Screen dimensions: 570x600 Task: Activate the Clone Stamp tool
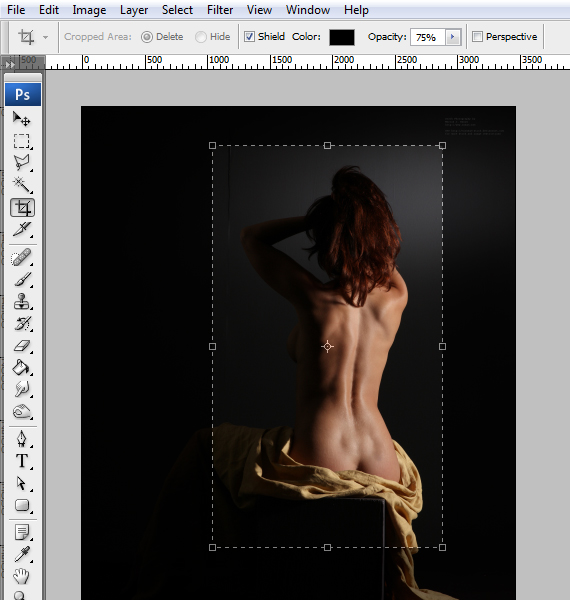tap(21, 301)
